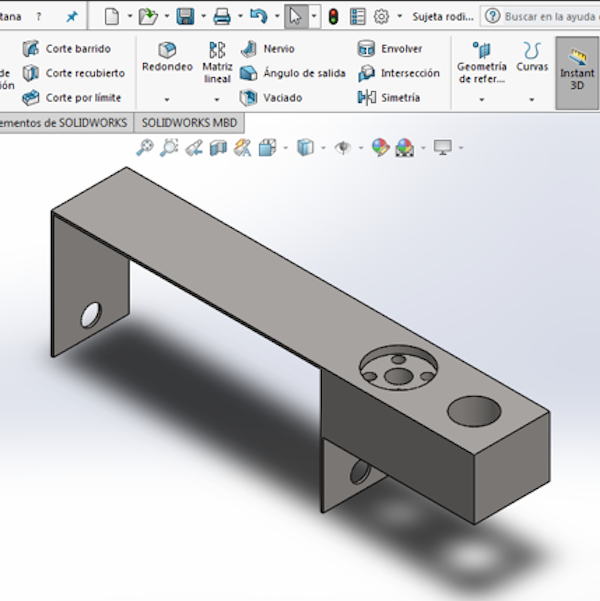Click the Rebuild traffic light icon
The image size is (600, 601).
click(334, 16)
